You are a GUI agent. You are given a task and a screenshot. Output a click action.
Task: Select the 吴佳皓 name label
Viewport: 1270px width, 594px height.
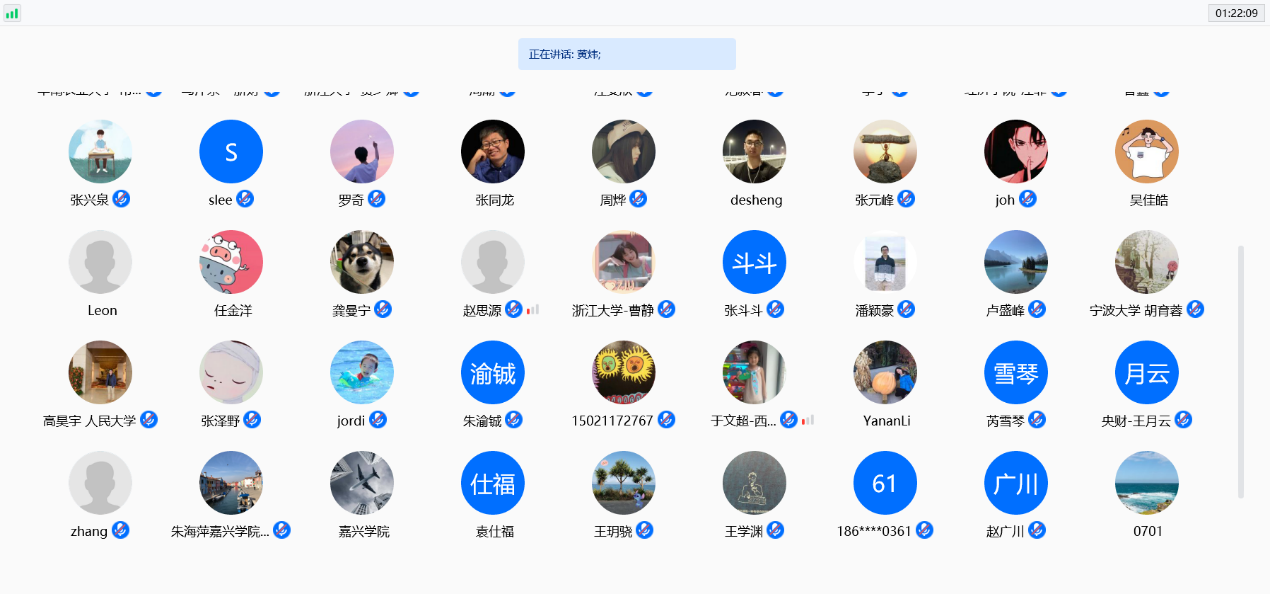tap(1148, 200)
